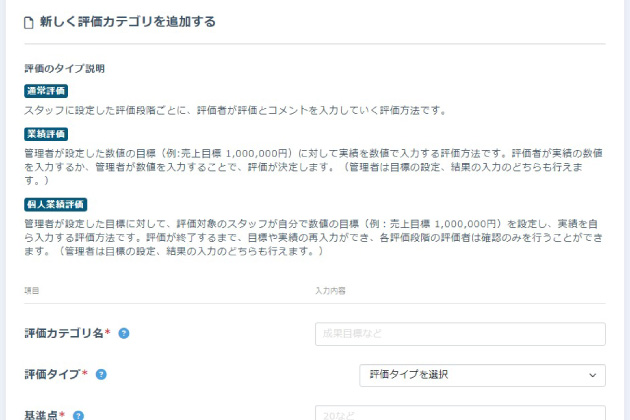The width and height of the screenshot is (630, 420).
Task: Click the 項目 column header
Action: [32, 291]
